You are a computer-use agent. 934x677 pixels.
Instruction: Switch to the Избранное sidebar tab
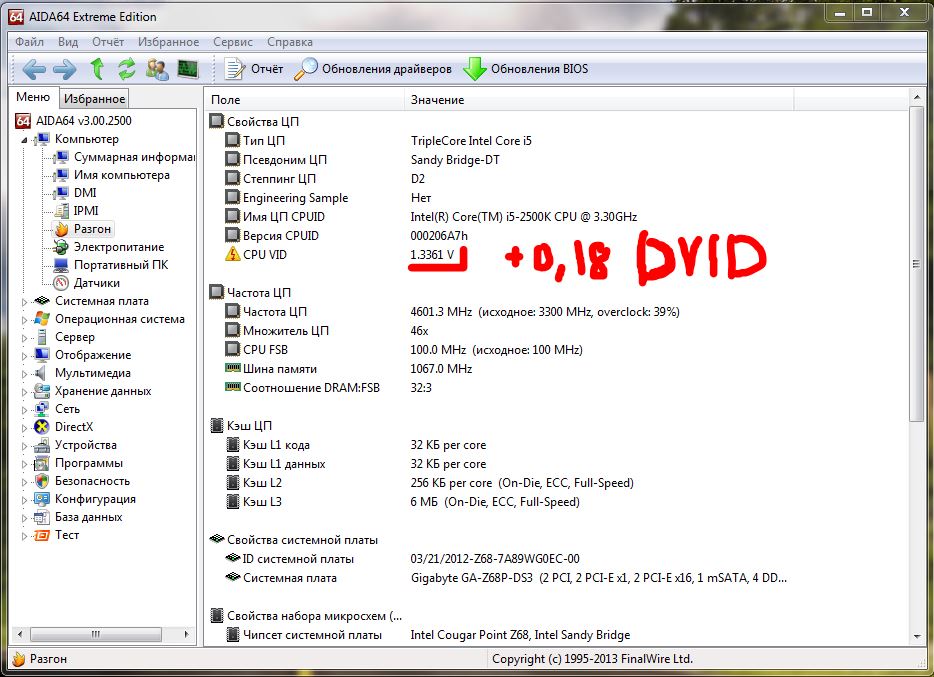94,99
